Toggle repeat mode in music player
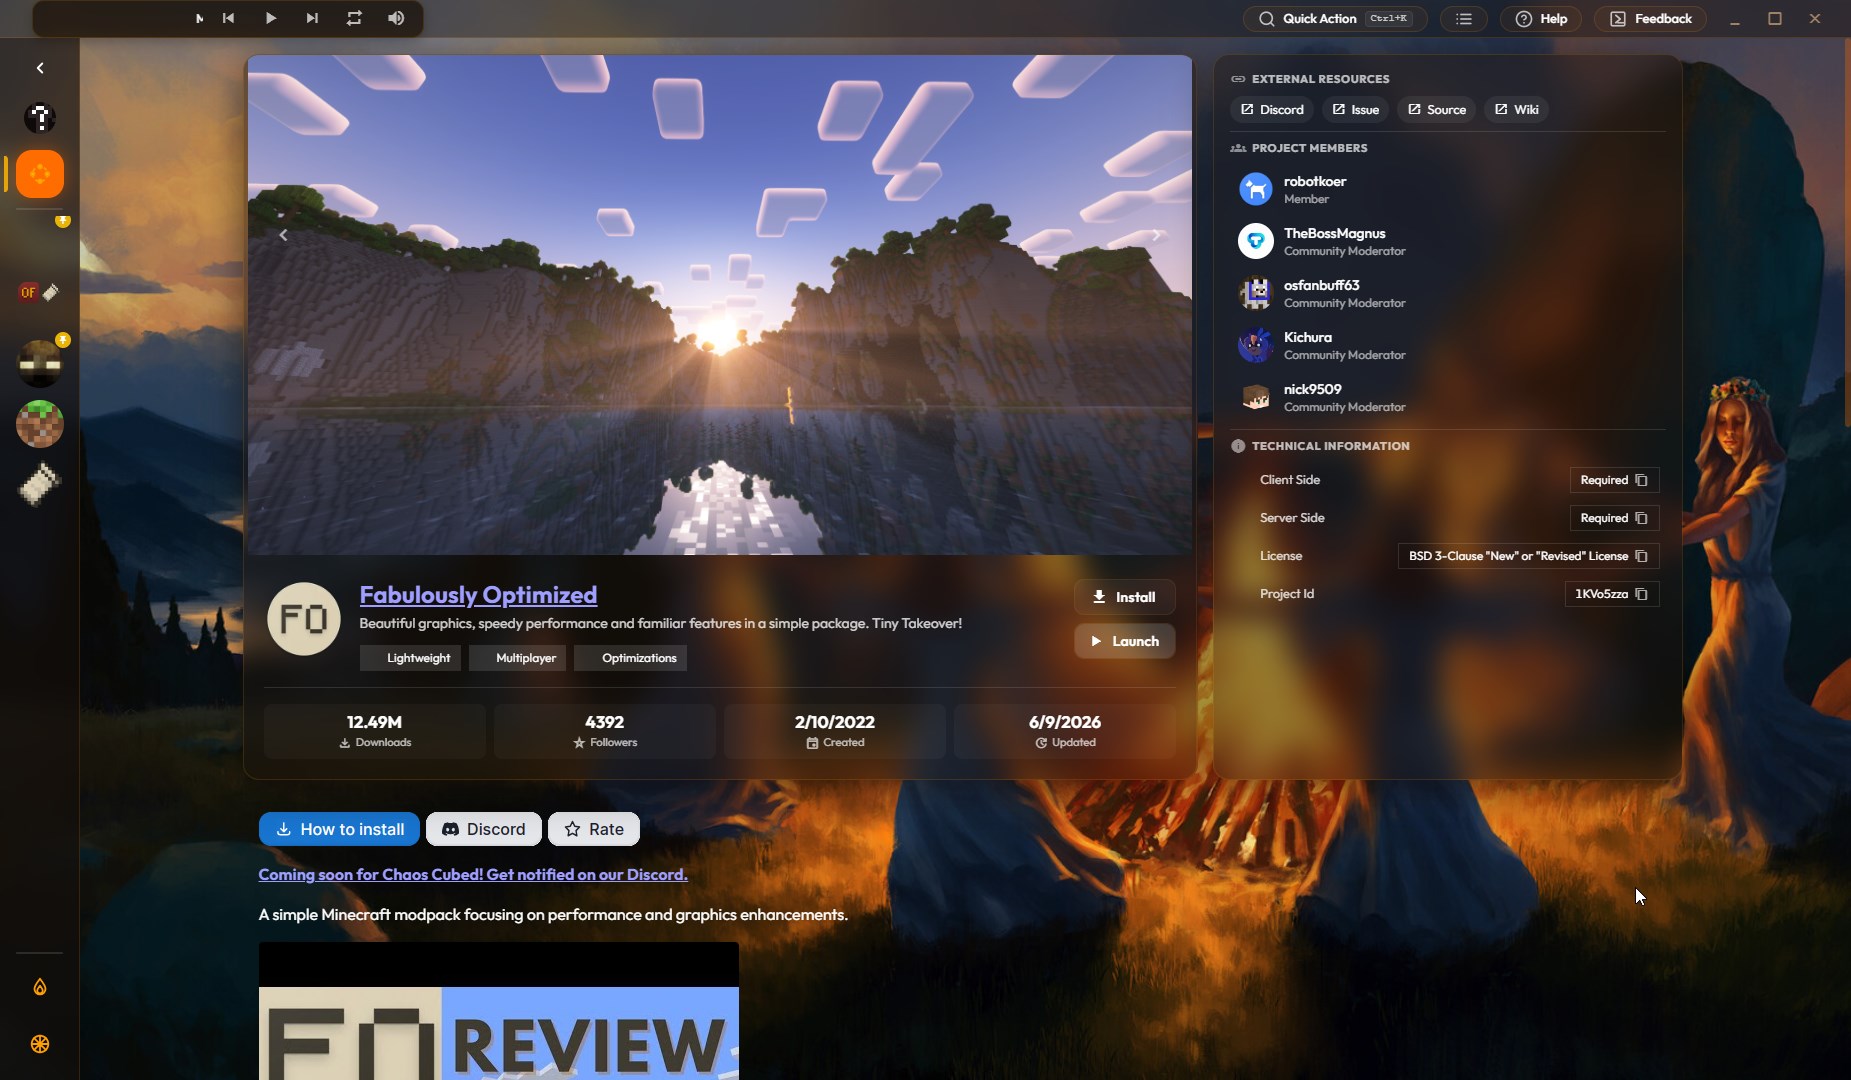 click(354, 18)
